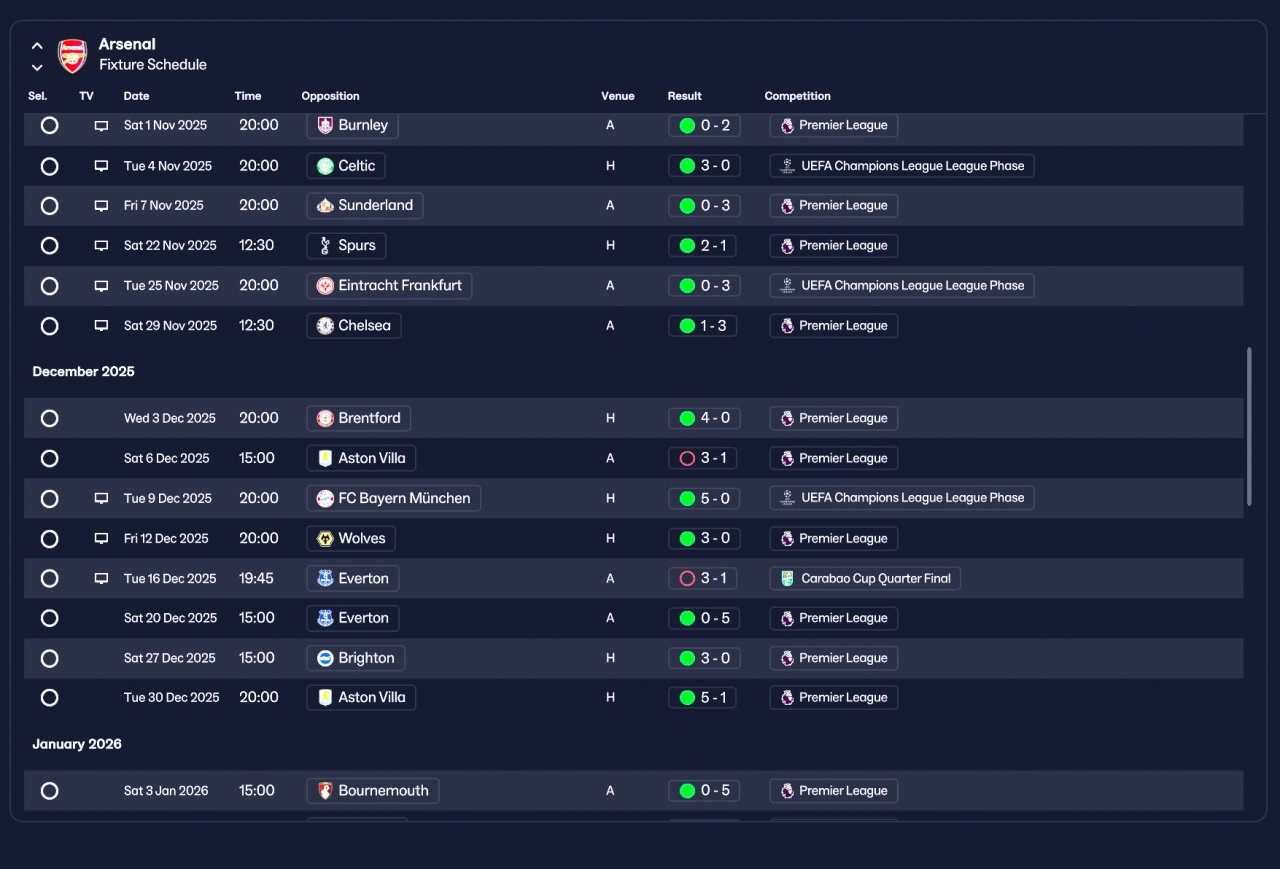
Task: Select the radio circle for Chelsea fixture
Action: pyautogui.click(x=49, y=326)
